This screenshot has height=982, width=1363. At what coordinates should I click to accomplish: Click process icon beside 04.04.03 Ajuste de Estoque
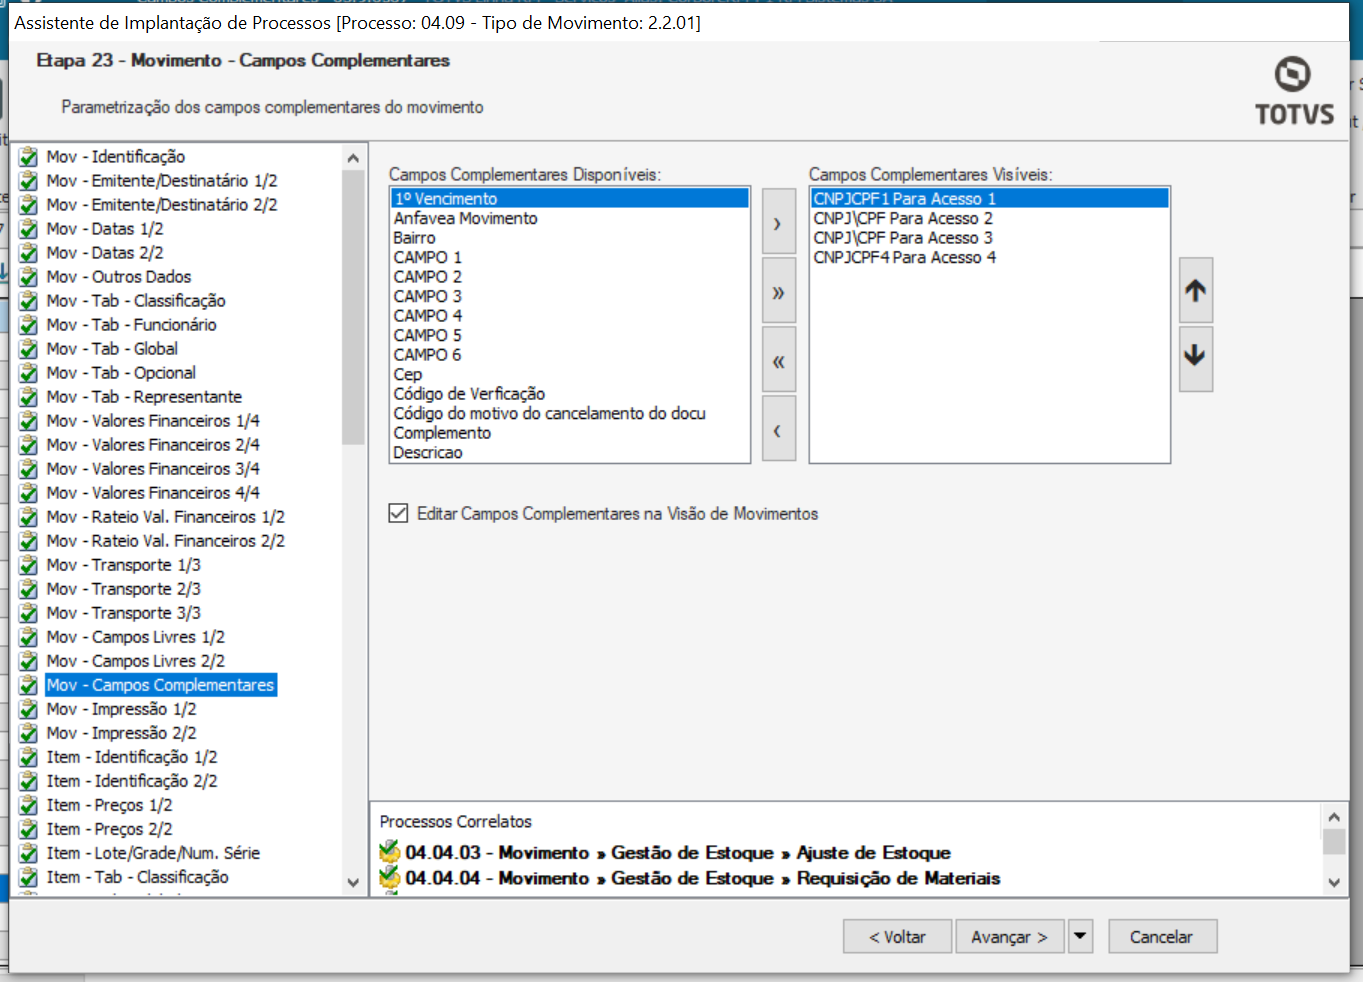pos(389,853)
